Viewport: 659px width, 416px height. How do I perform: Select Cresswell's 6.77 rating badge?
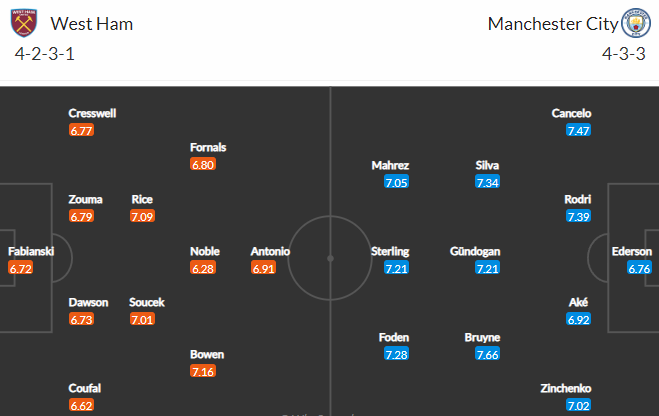pos(82,130)
